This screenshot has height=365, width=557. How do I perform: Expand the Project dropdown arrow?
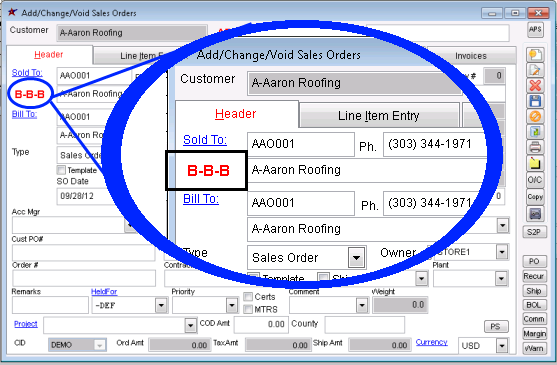click(190, 325)
